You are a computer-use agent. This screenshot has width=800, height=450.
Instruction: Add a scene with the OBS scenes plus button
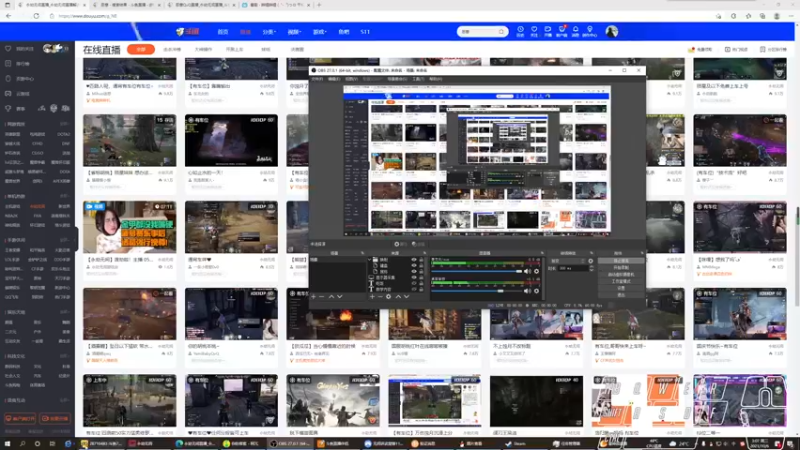click(314, 296)
